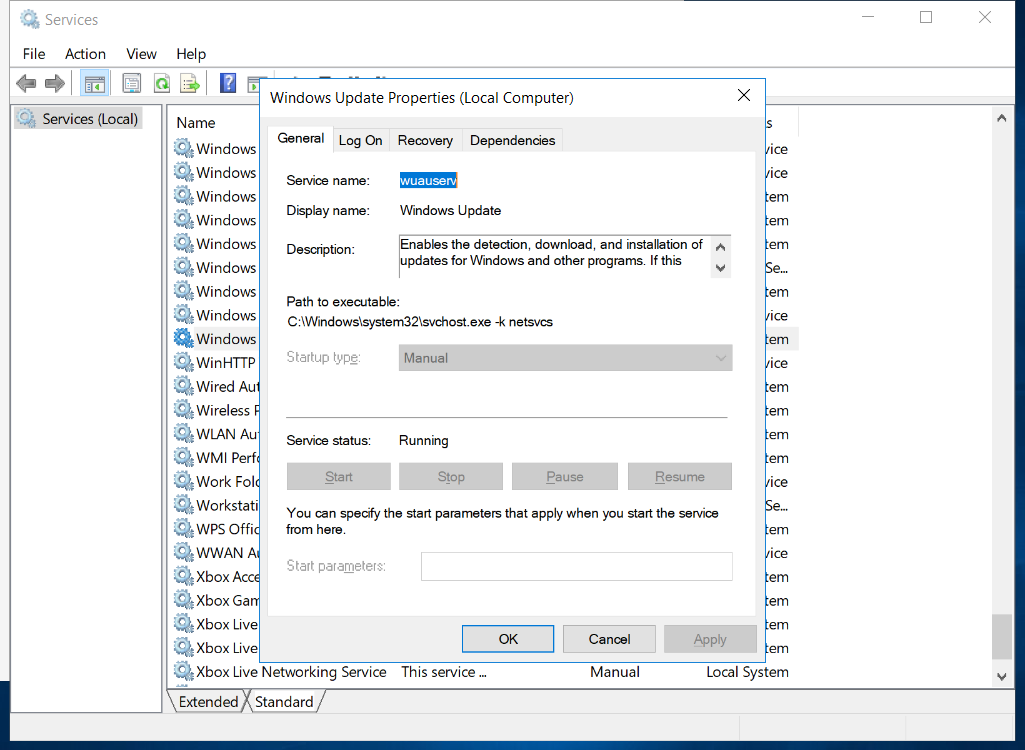Click the gear icon of the WLAN Au service

click(x=184, y=433)
